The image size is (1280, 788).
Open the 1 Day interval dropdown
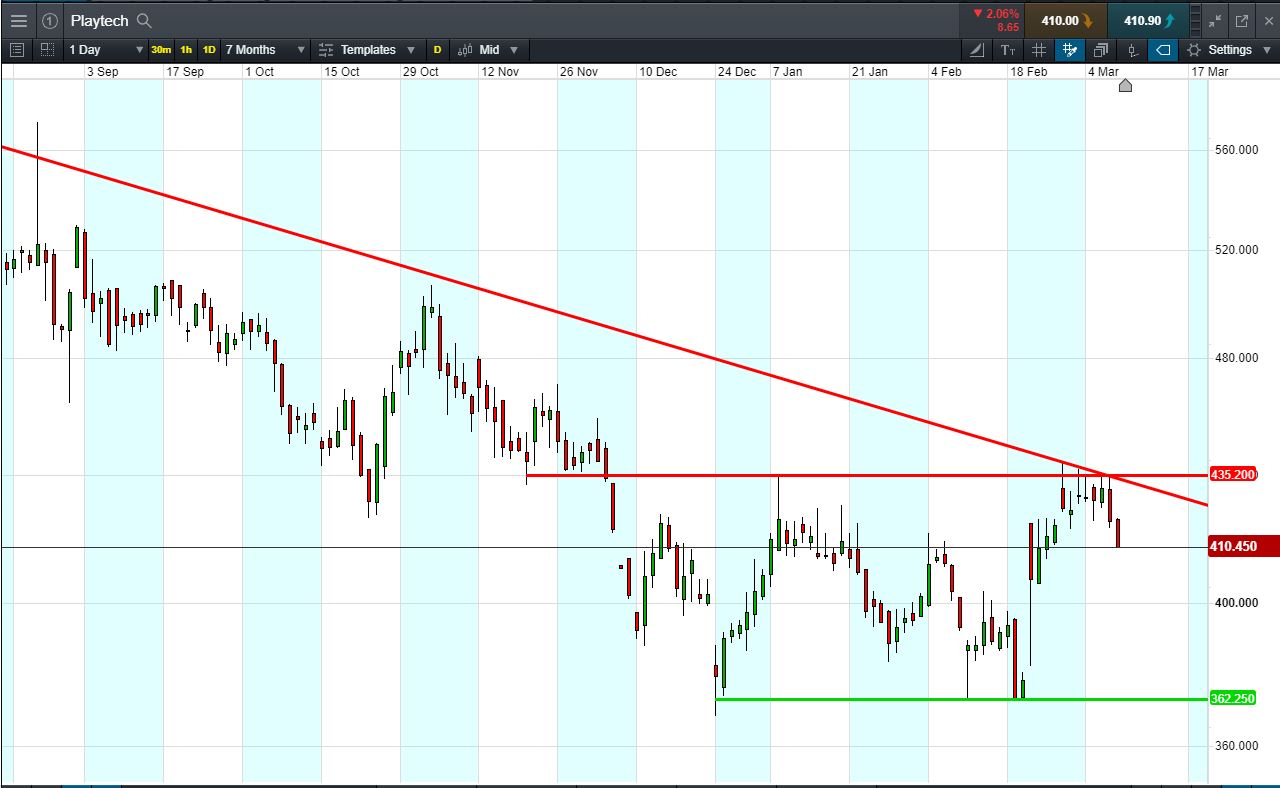[x=106, y=49]
